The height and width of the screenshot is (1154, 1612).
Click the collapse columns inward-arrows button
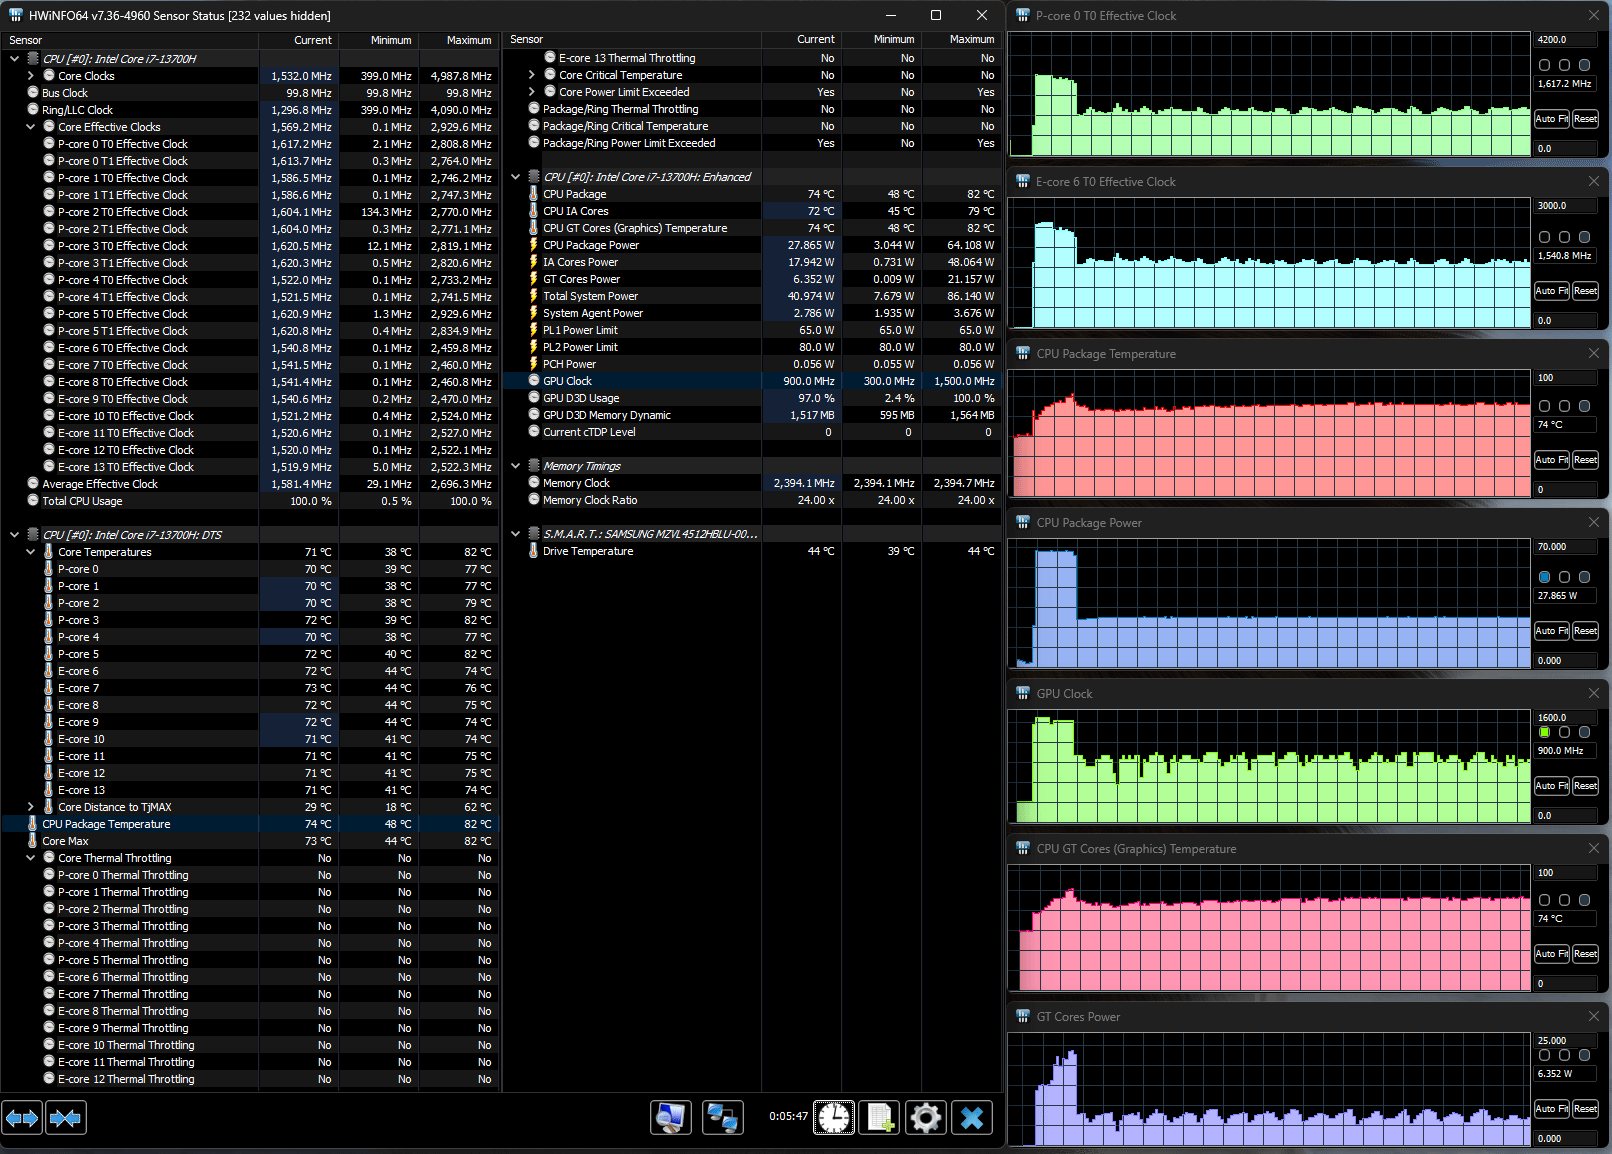pos(65,1117)
